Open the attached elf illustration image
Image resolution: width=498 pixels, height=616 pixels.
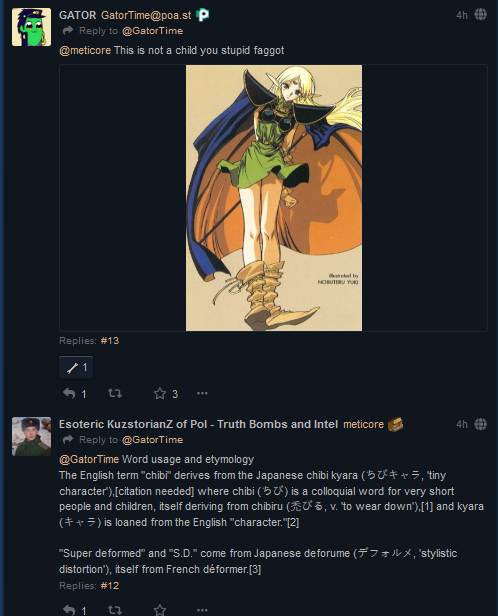click(274, 198)
